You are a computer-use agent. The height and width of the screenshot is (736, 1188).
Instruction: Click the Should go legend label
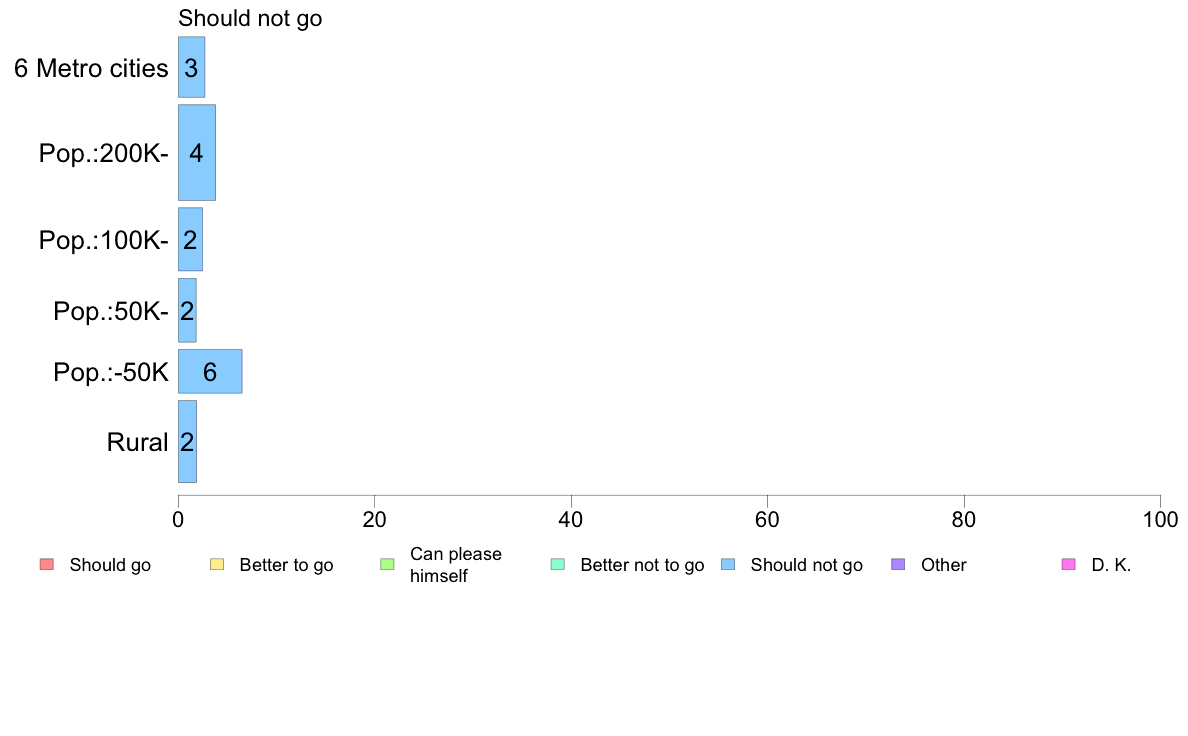(x=110, y=565)
